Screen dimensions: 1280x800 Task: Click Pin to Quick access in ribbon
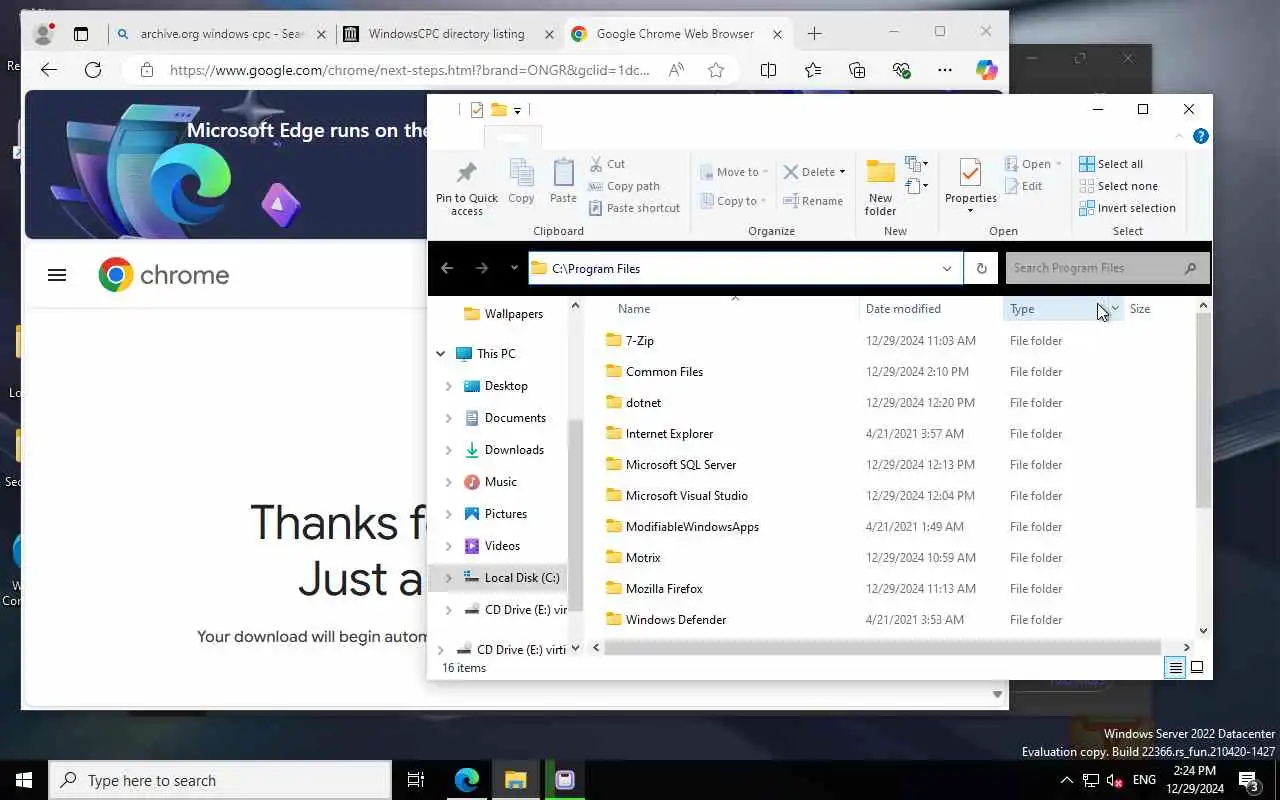[x=466, y=188]
